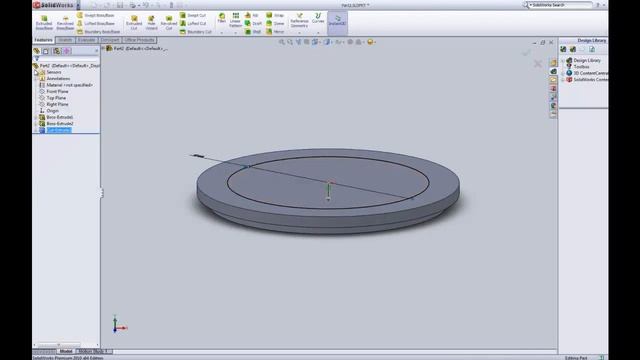
Task: Select the Dome feature
Action: coord(275,23)
